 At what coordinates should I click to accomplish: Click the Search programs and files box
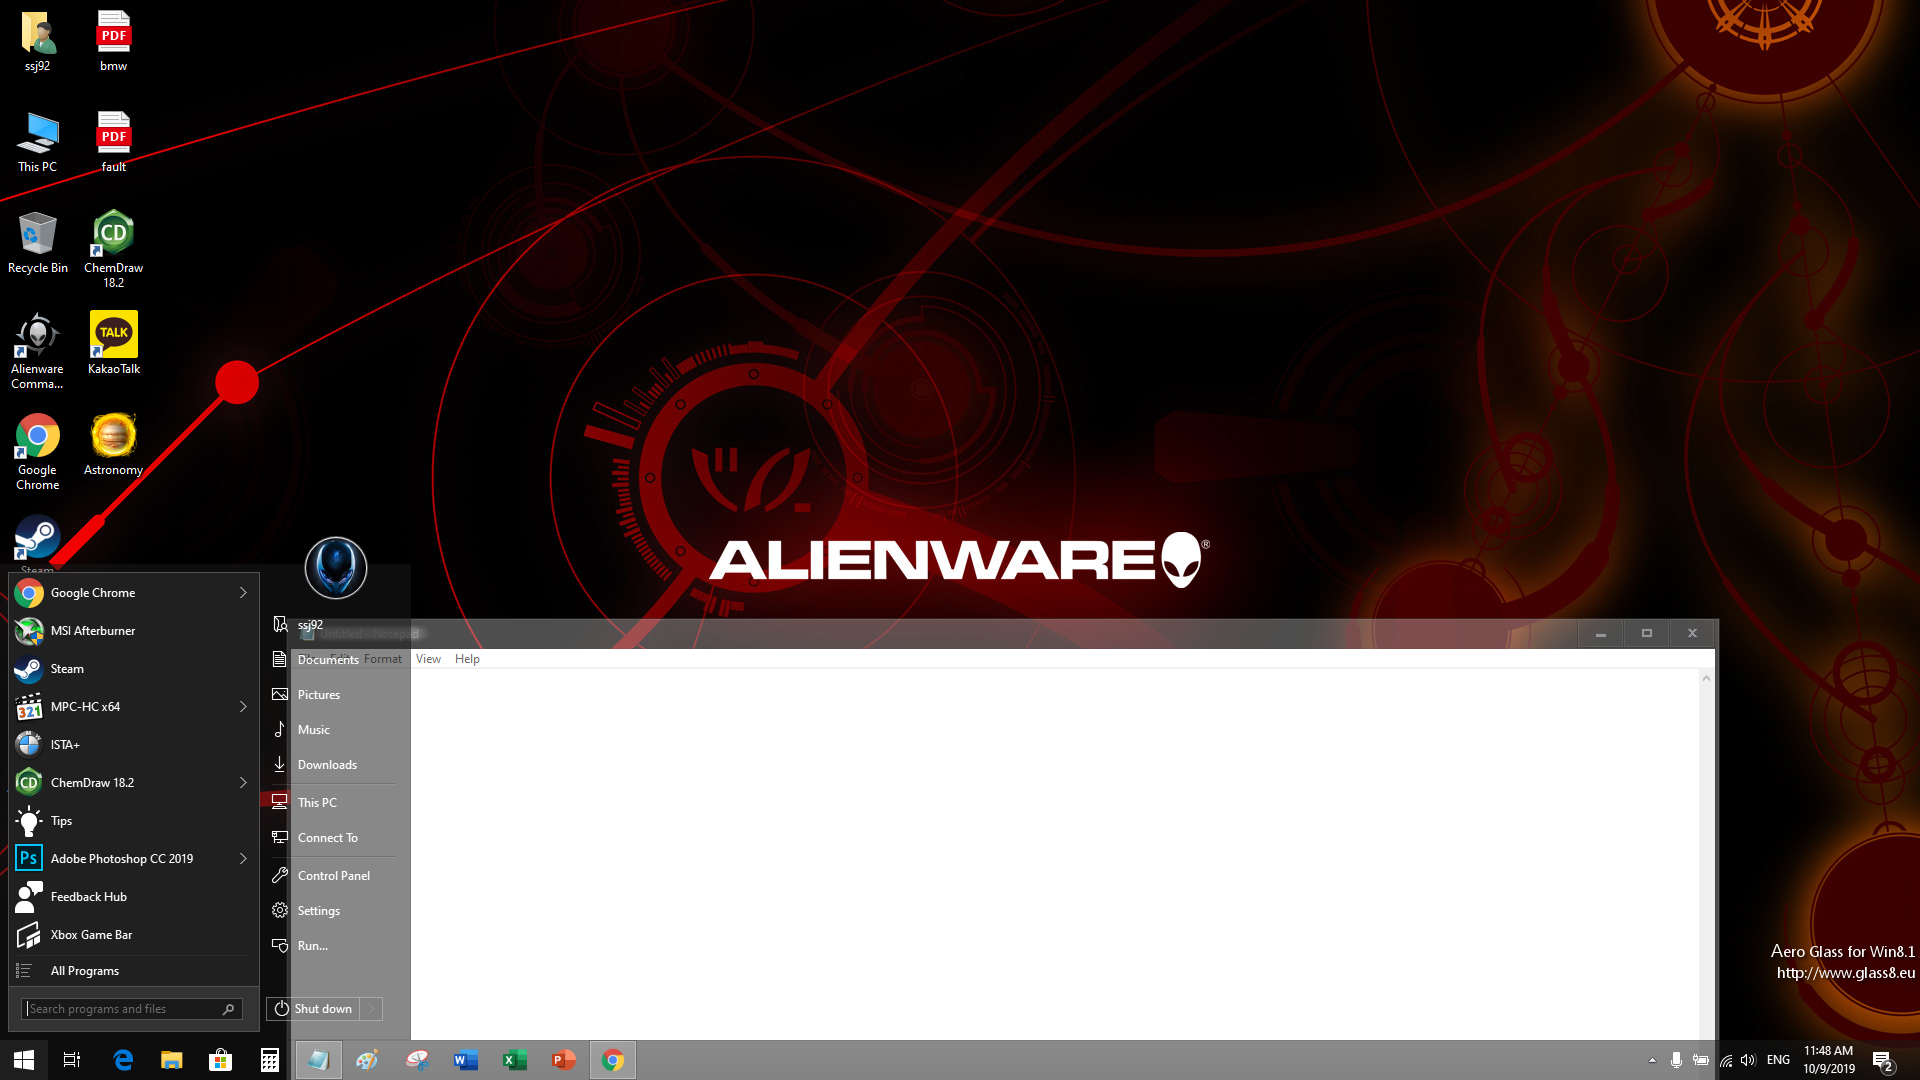tap(122, 1009)
